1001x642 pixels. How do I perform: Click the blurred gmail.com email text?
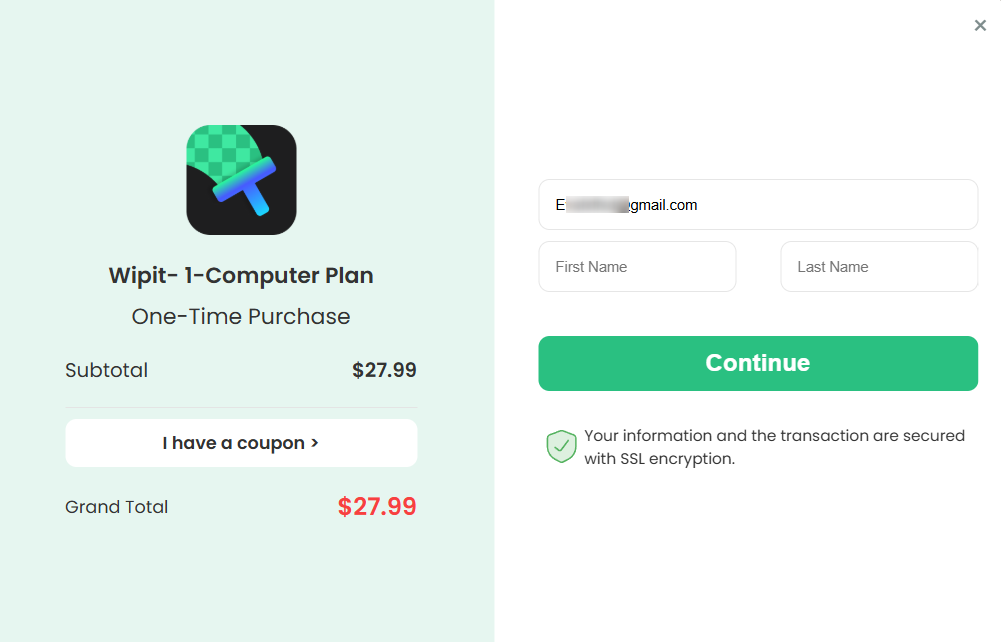click(627, 204)
